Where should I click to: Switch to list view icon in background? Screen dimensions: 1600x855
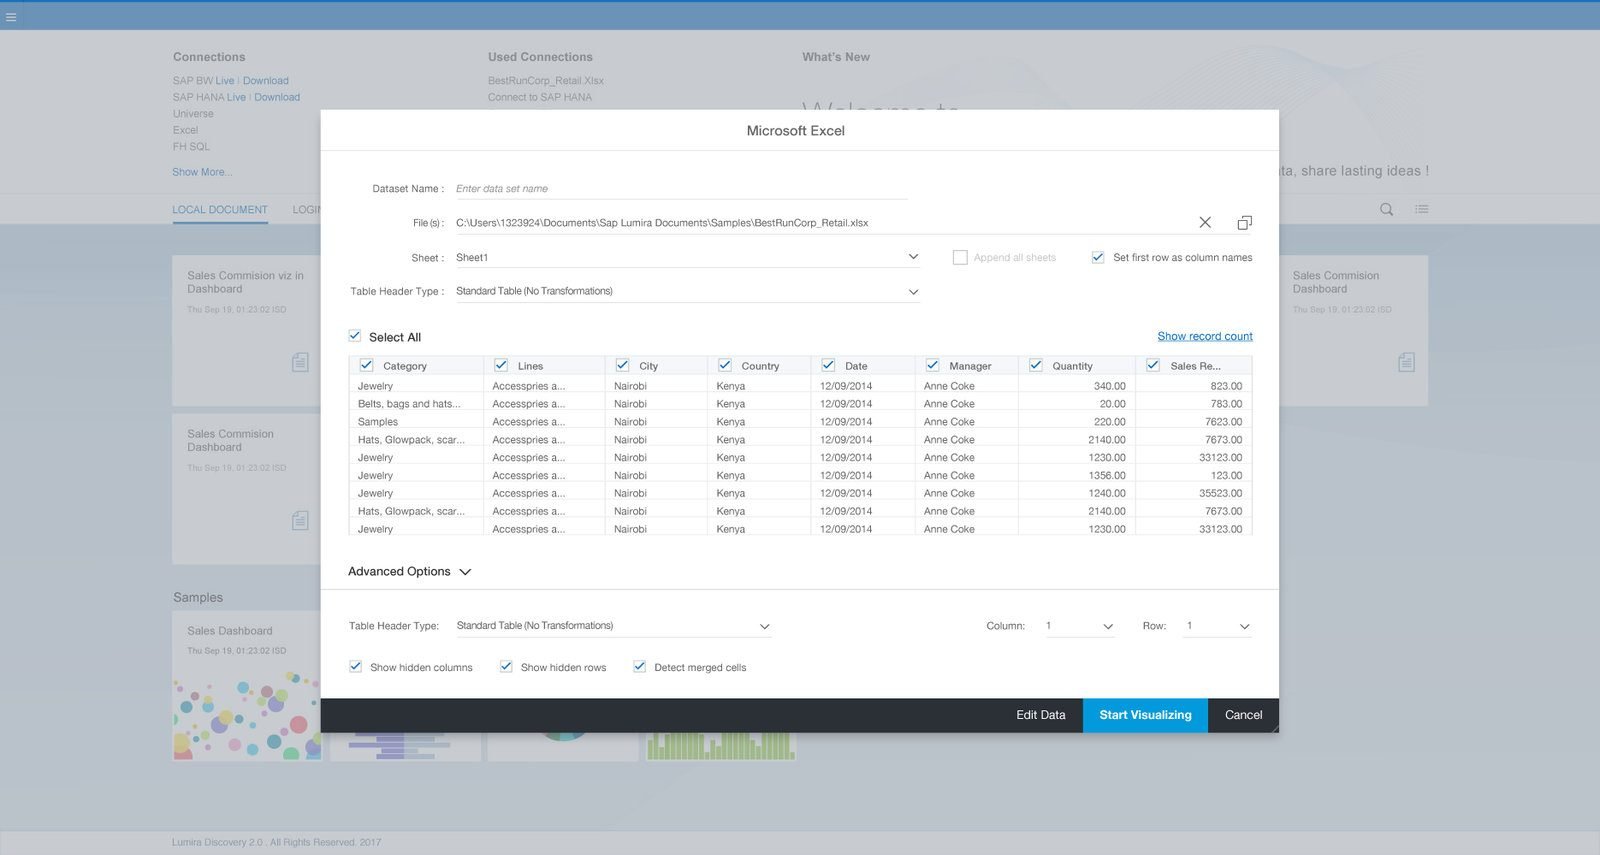[x=1422, y=209]
